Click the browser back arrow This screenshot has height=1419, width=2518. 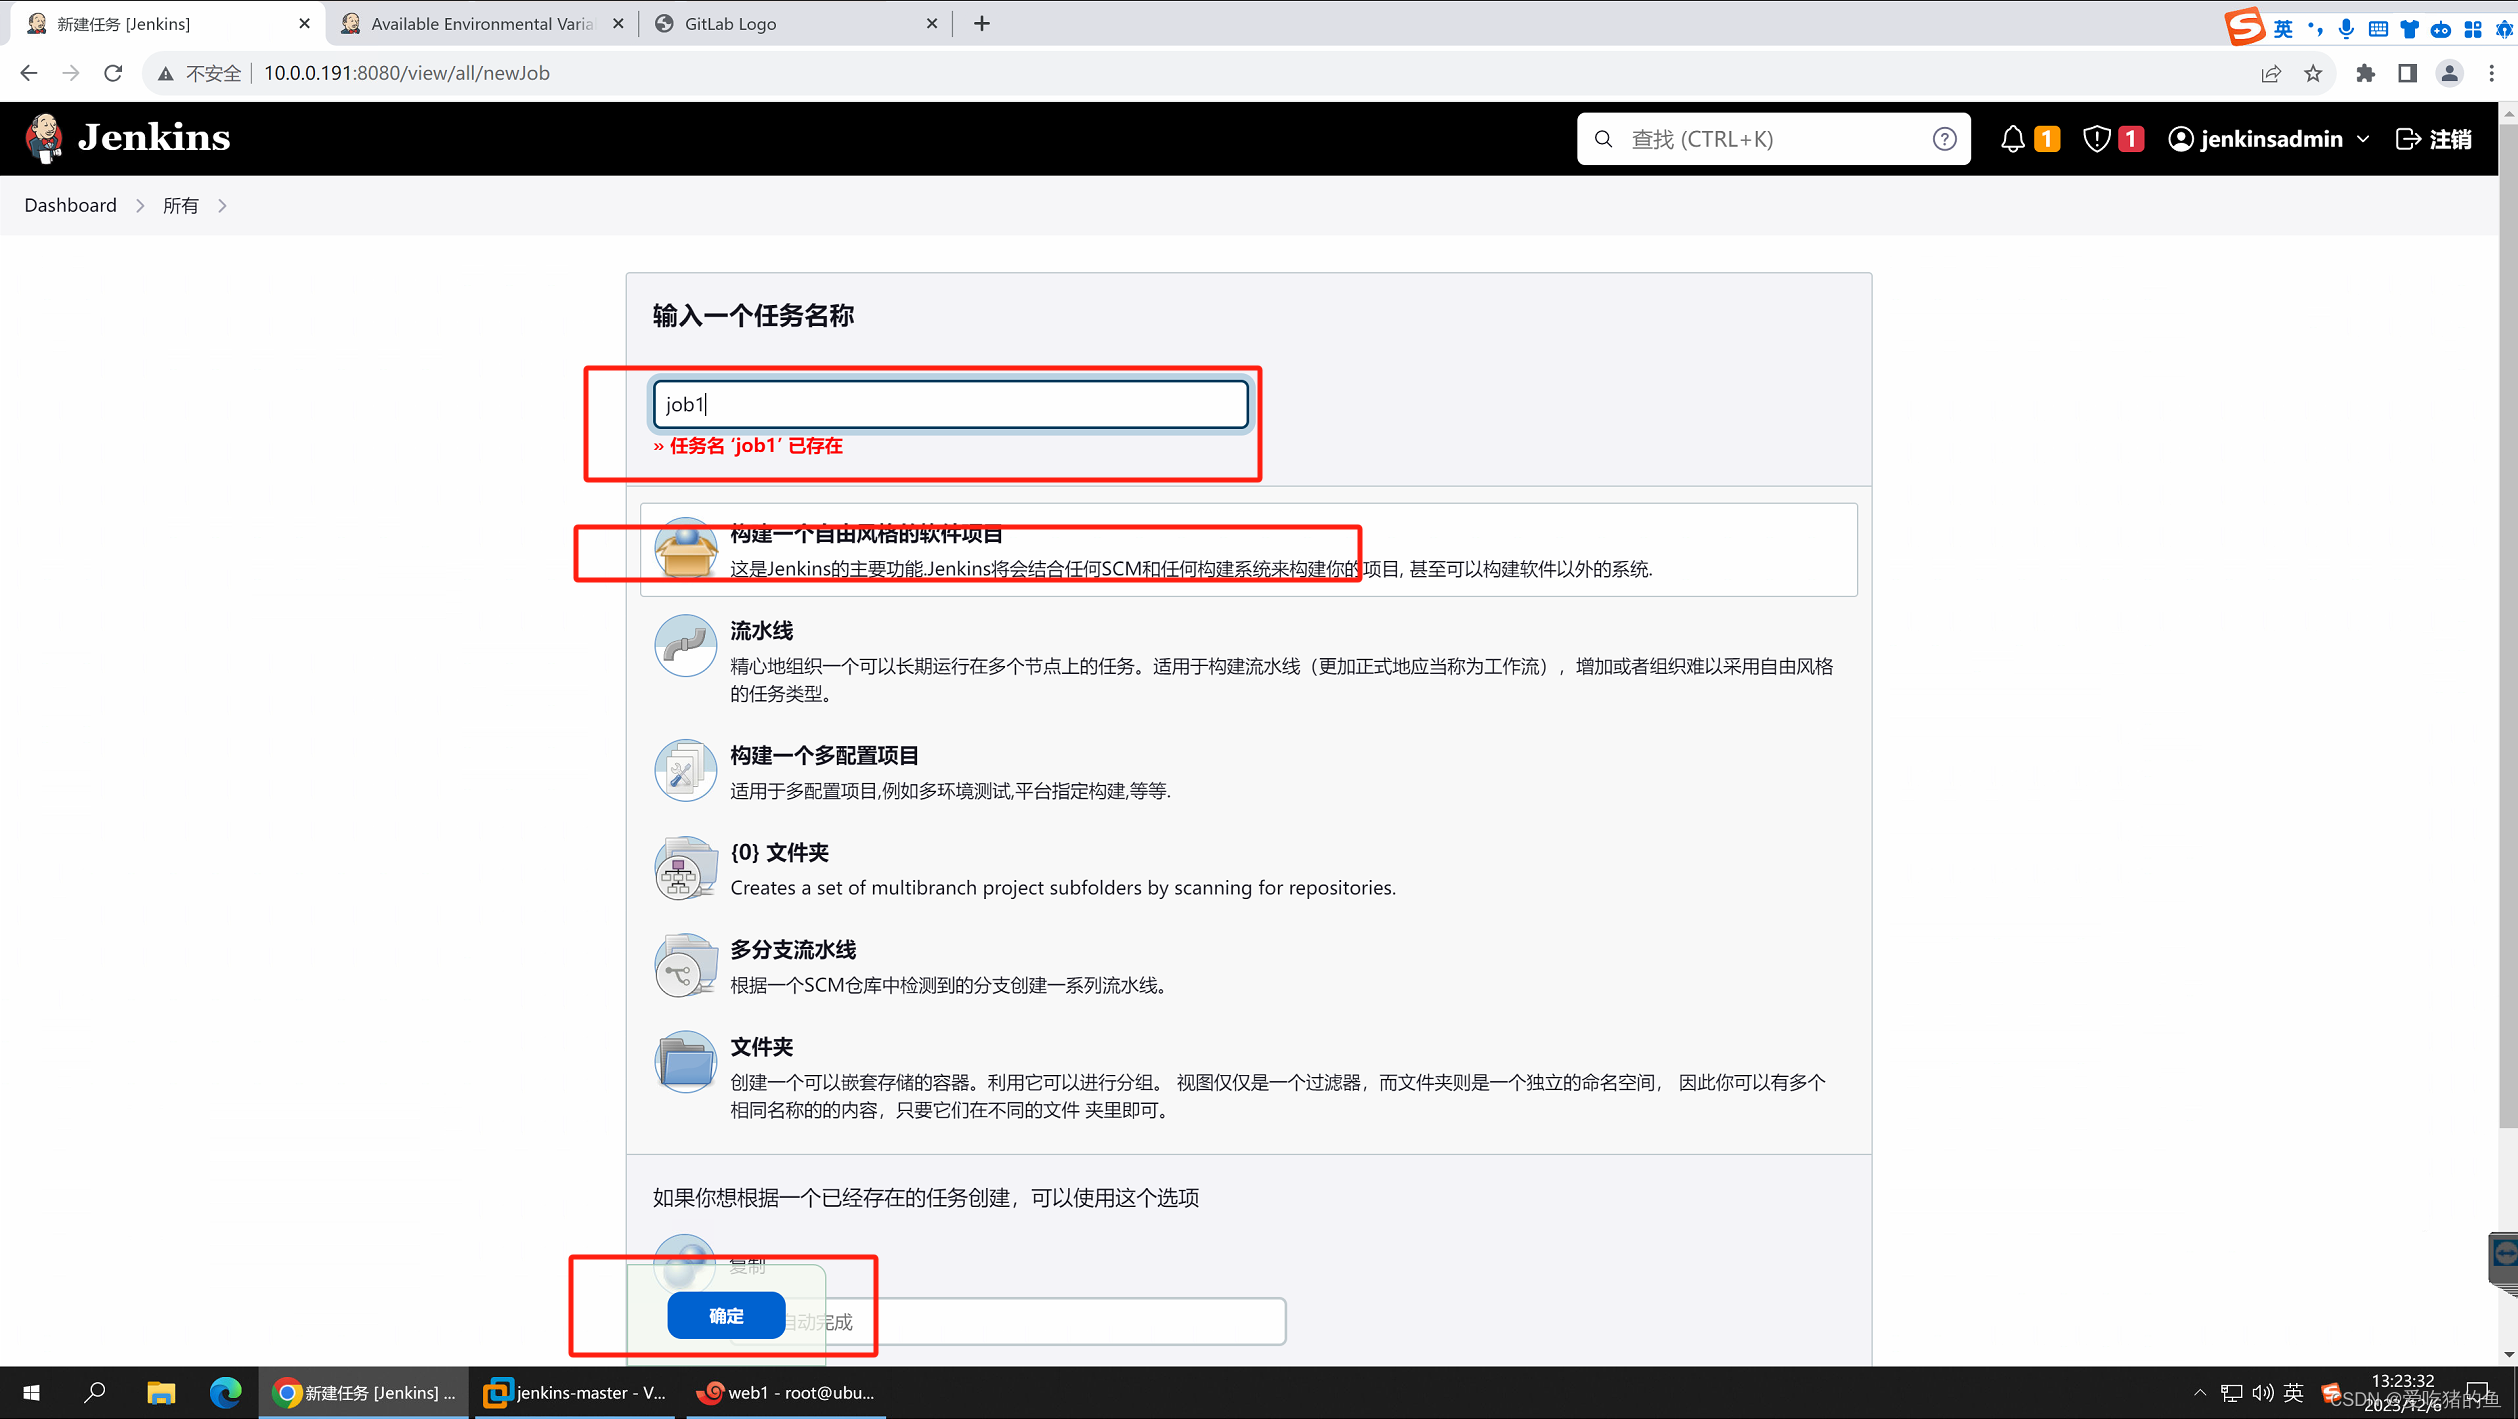pos(28,73)
